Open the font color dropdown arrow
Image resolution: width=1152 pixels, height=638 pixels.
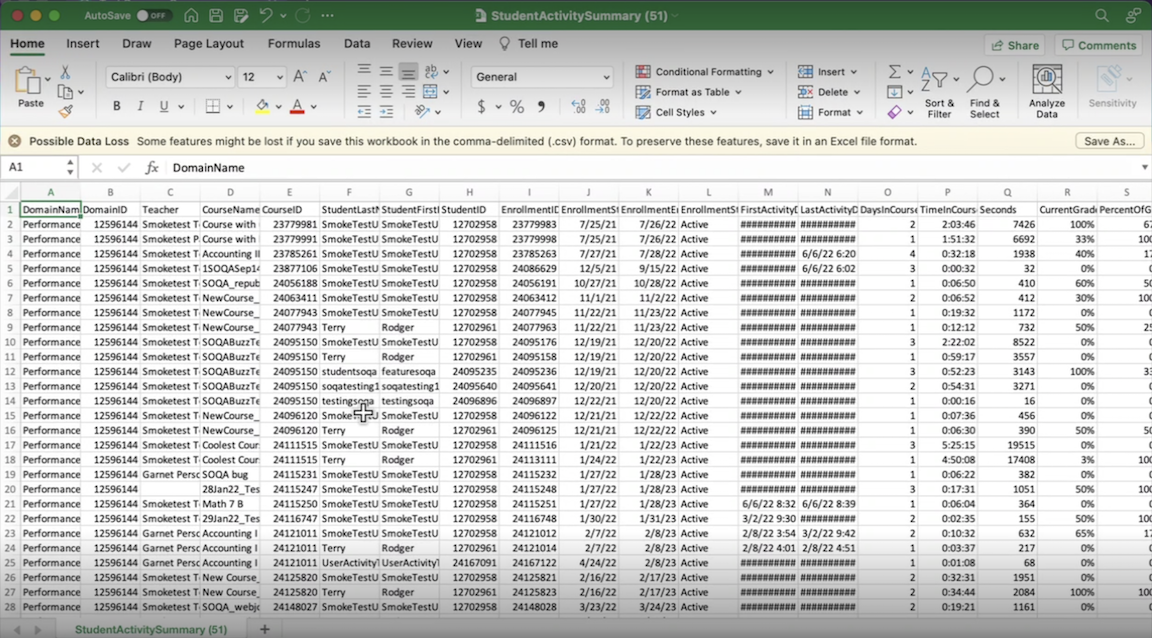pos(314,107)
